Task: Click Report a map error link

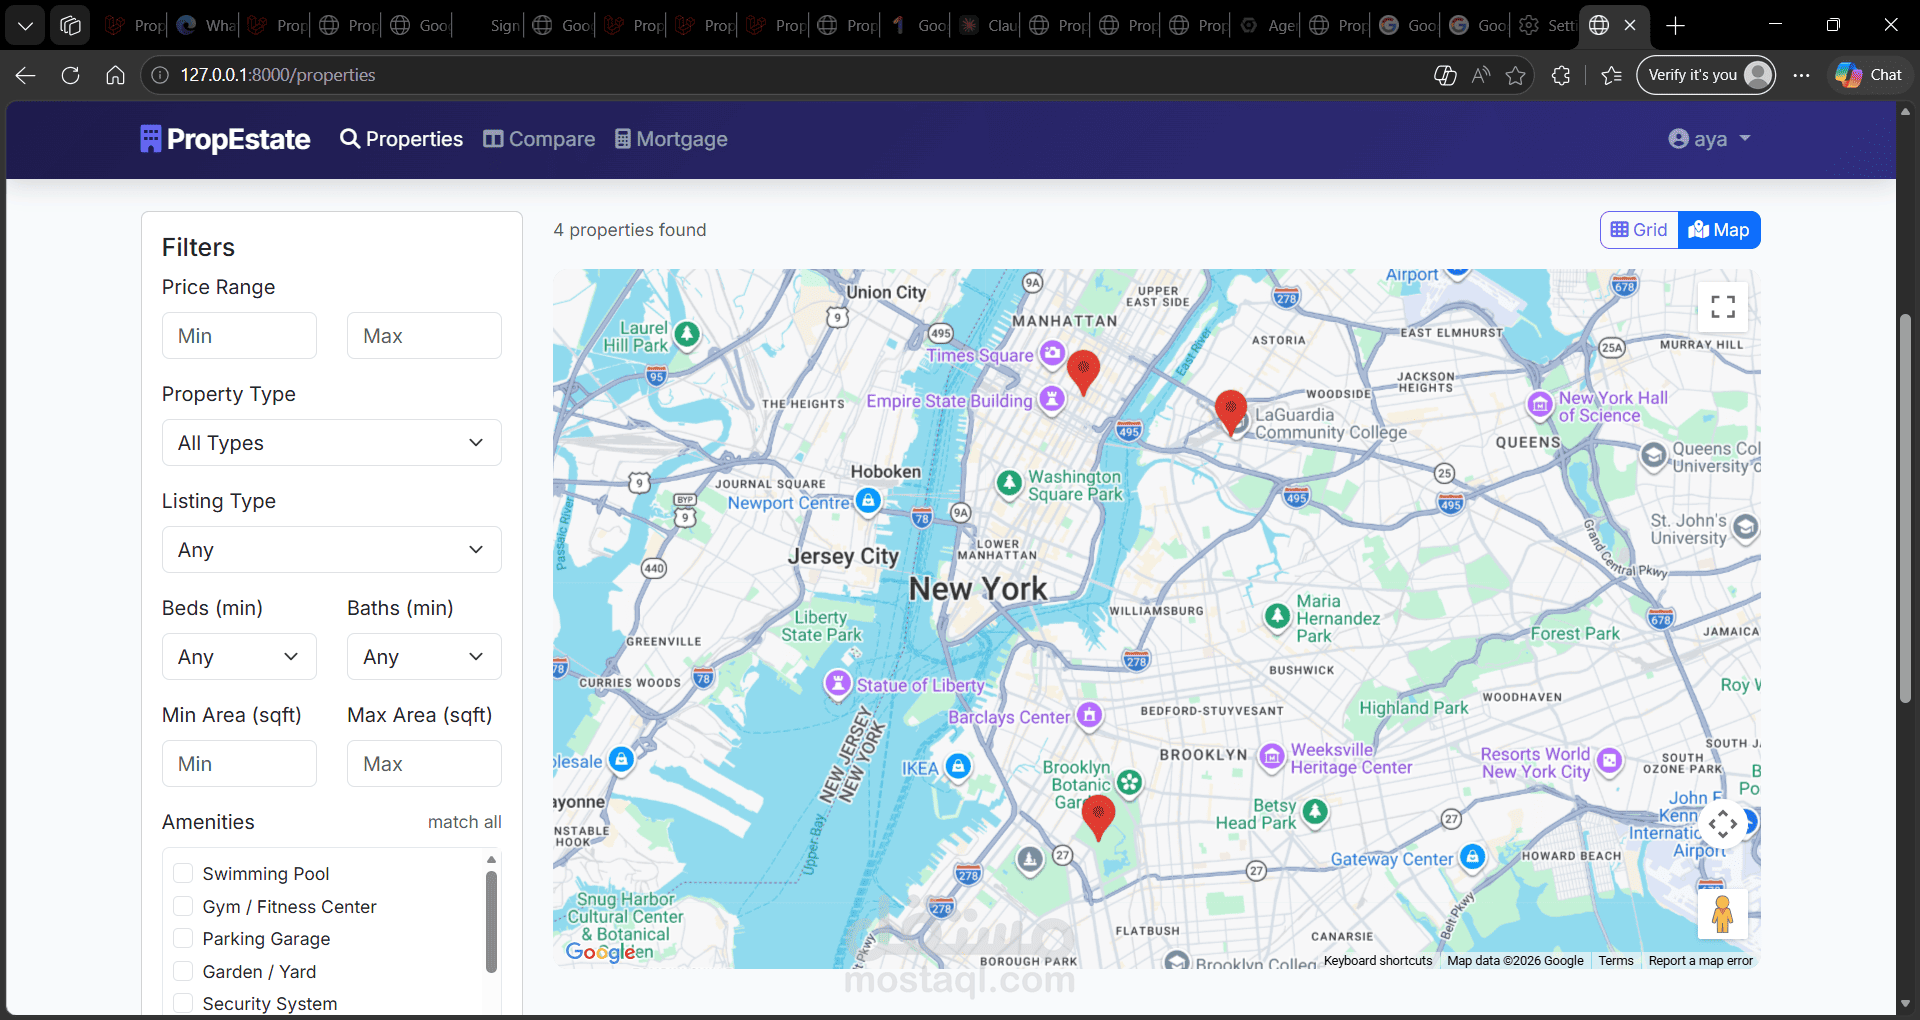Action: pos(1700,961)
